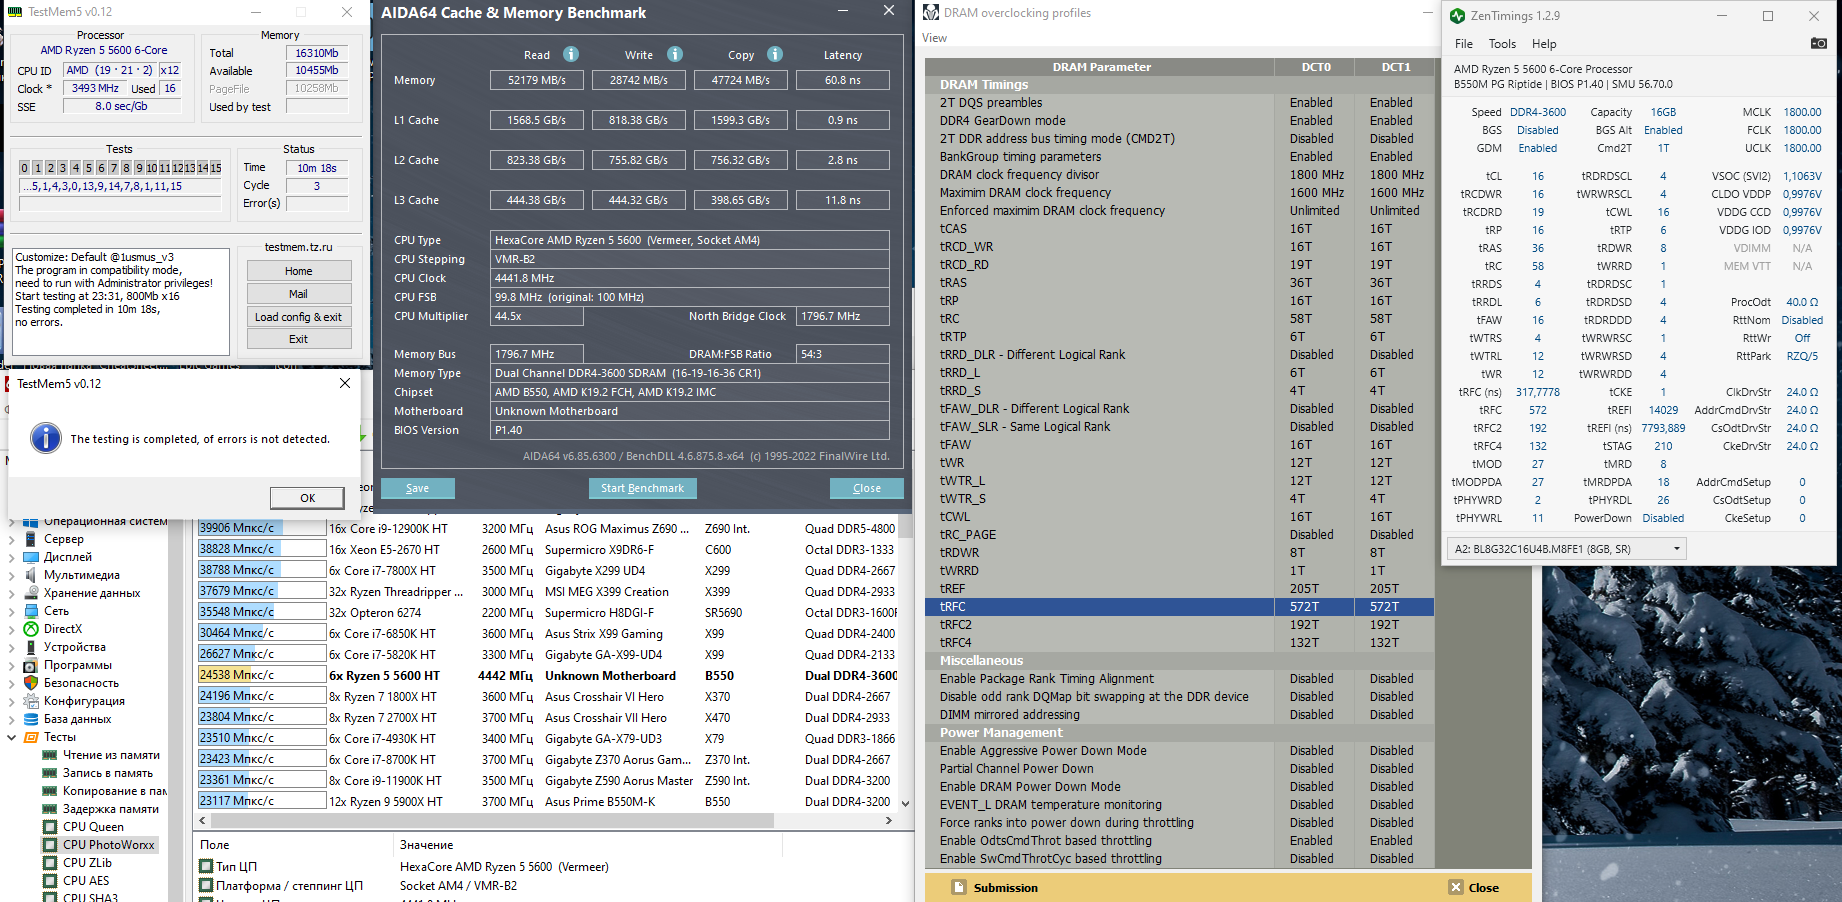The image size is (1842, 902).
Task: Click the DirectX Xbox logo icon
Action: pyautogui.click(x=31, y=629)
